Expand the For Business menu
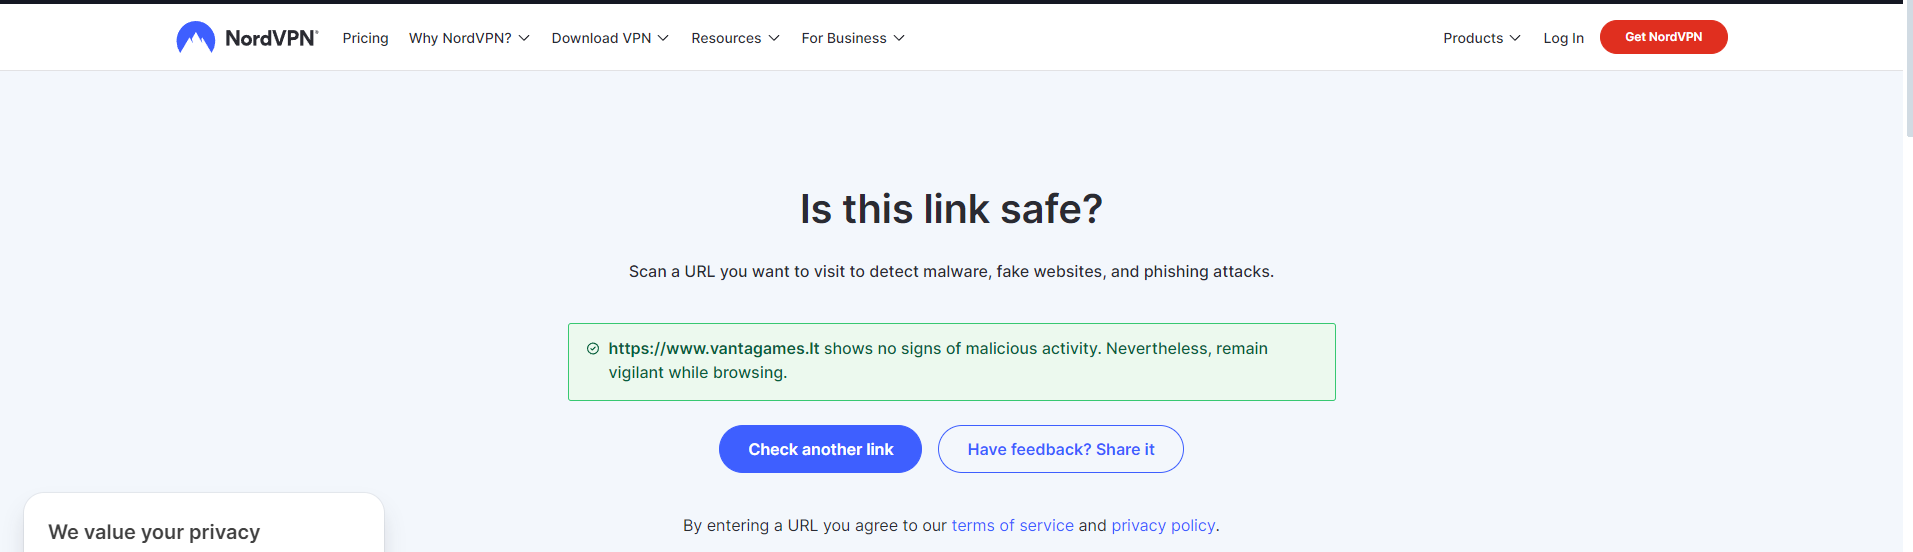Screen dimensions: 1913x552 pos(853,38)
